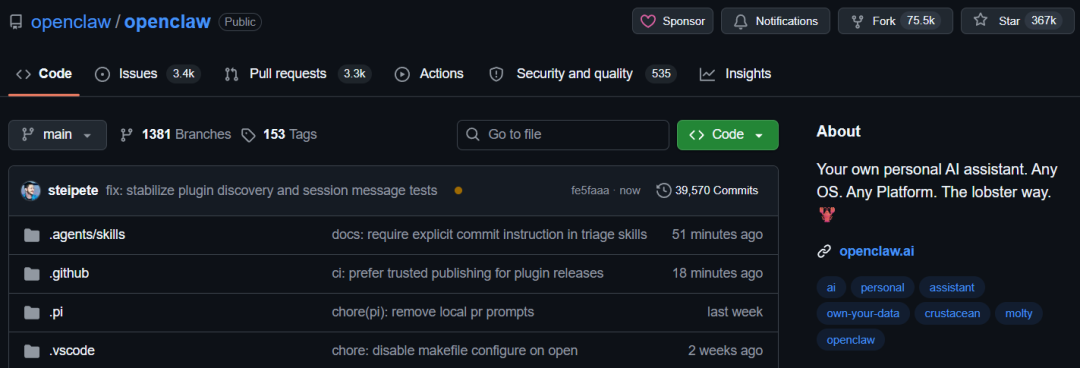Click the 535 security counter badge

point(661,74)
